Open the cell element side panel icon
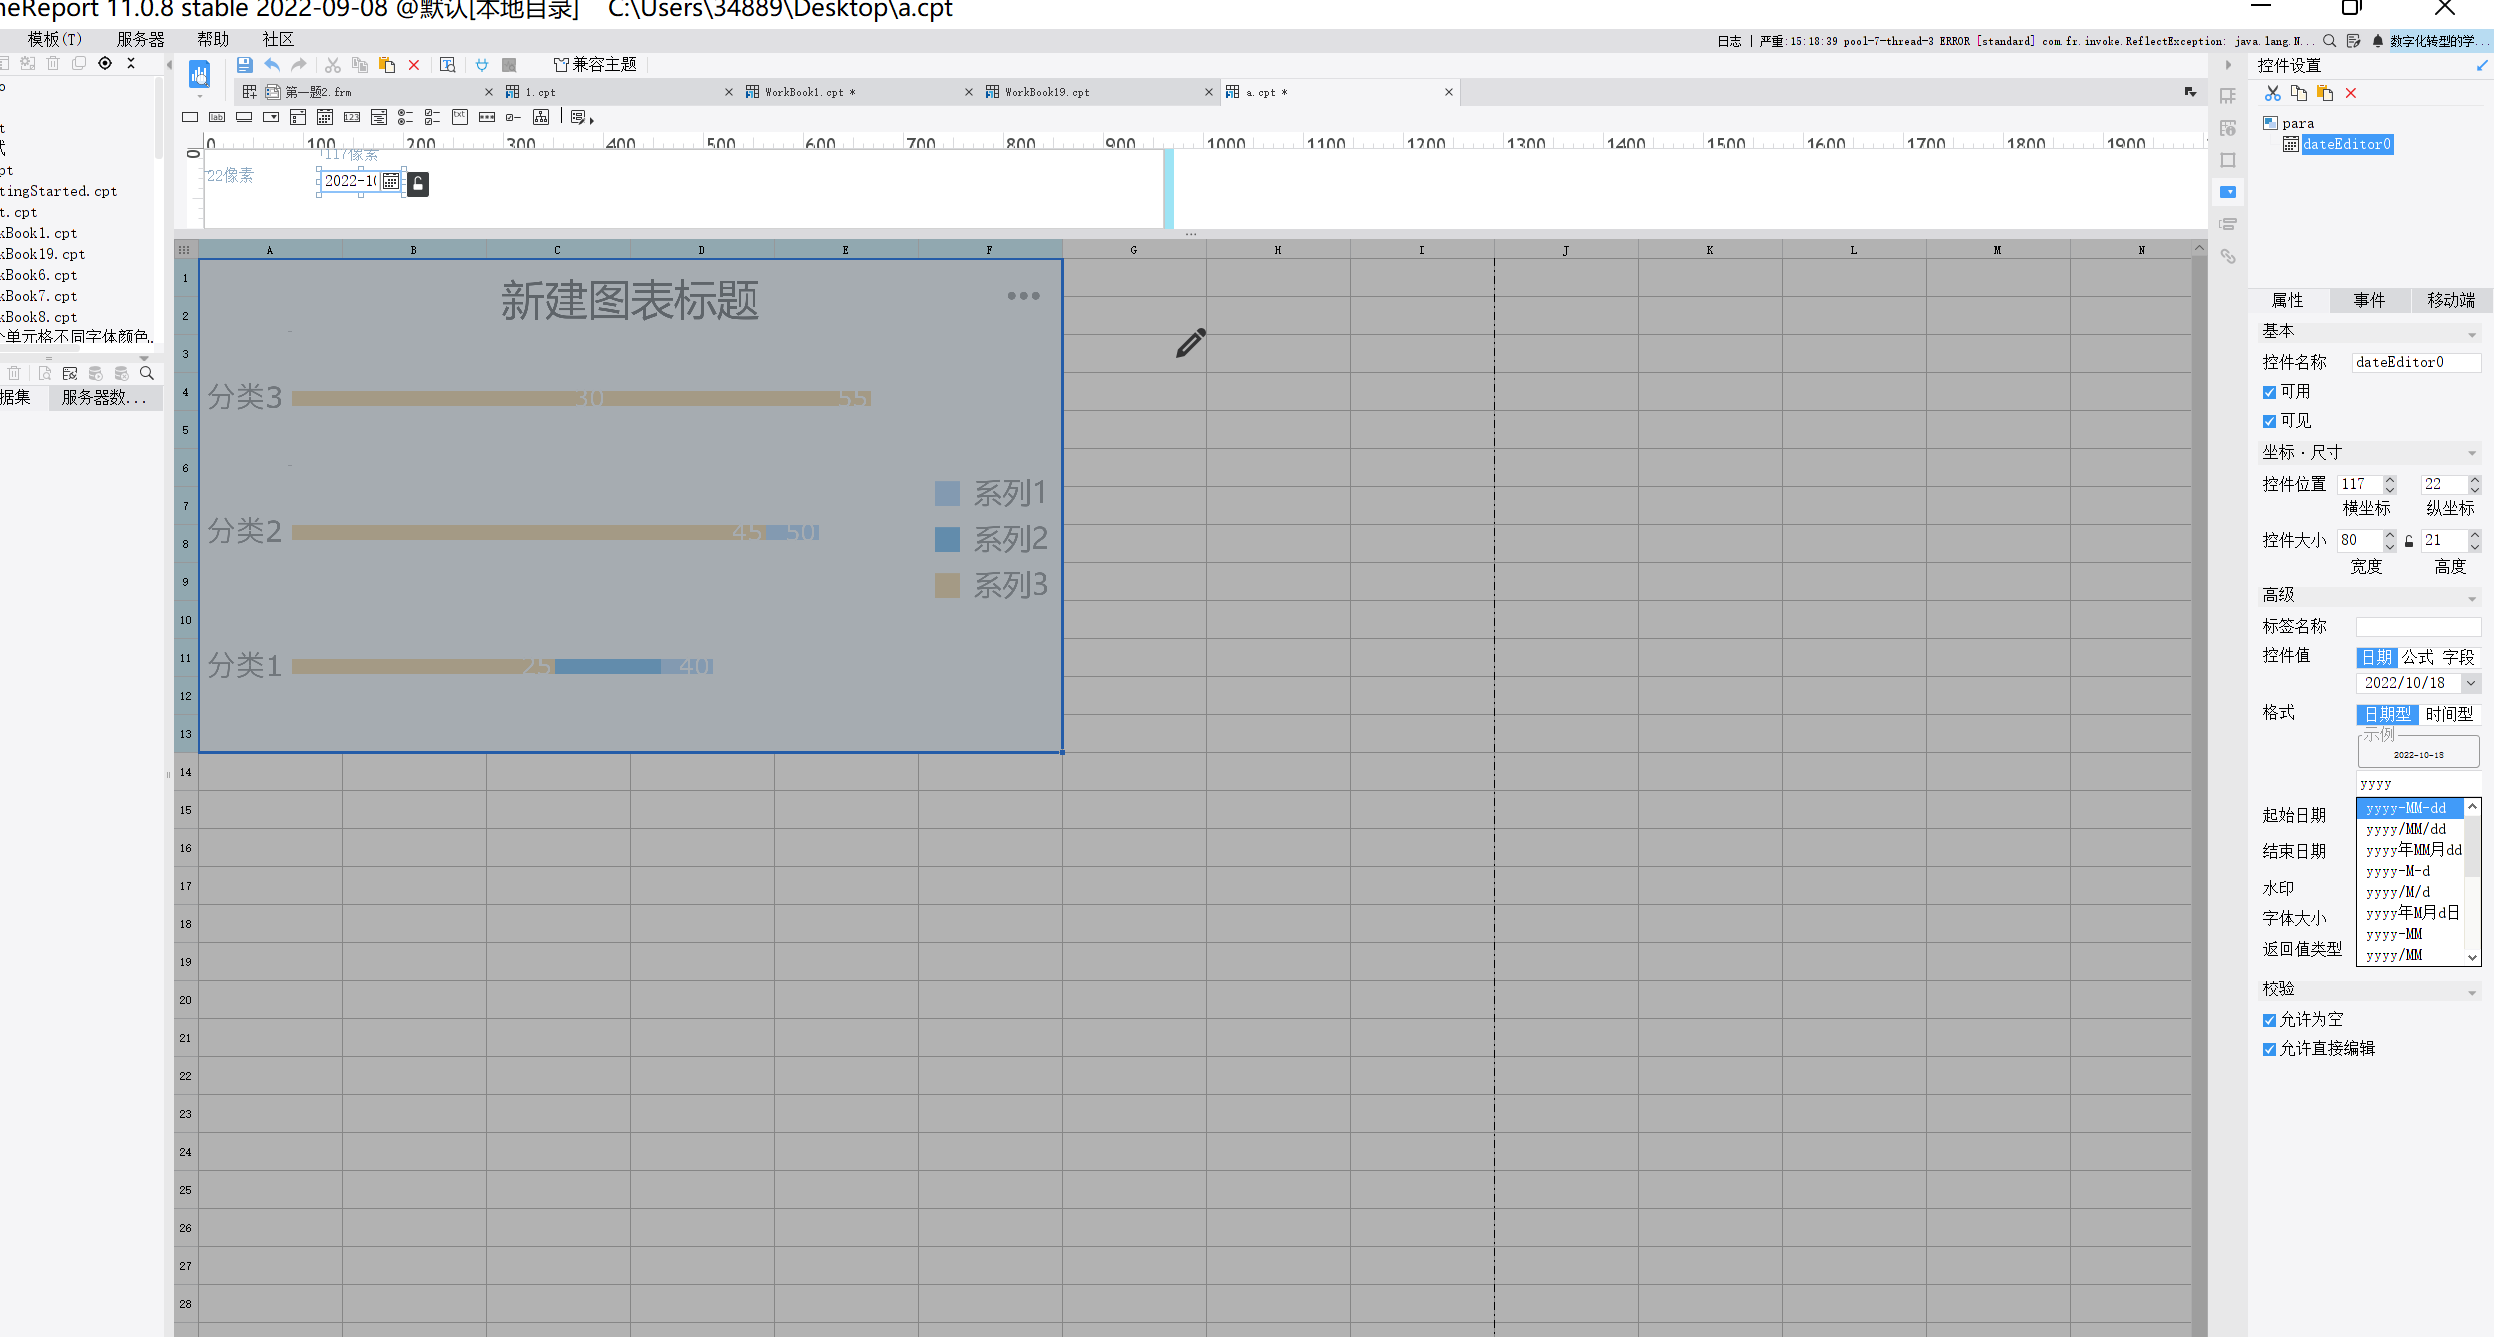Viewport: 2494px width, 1337px height. pyautogui.click(x=2228, y=96)
